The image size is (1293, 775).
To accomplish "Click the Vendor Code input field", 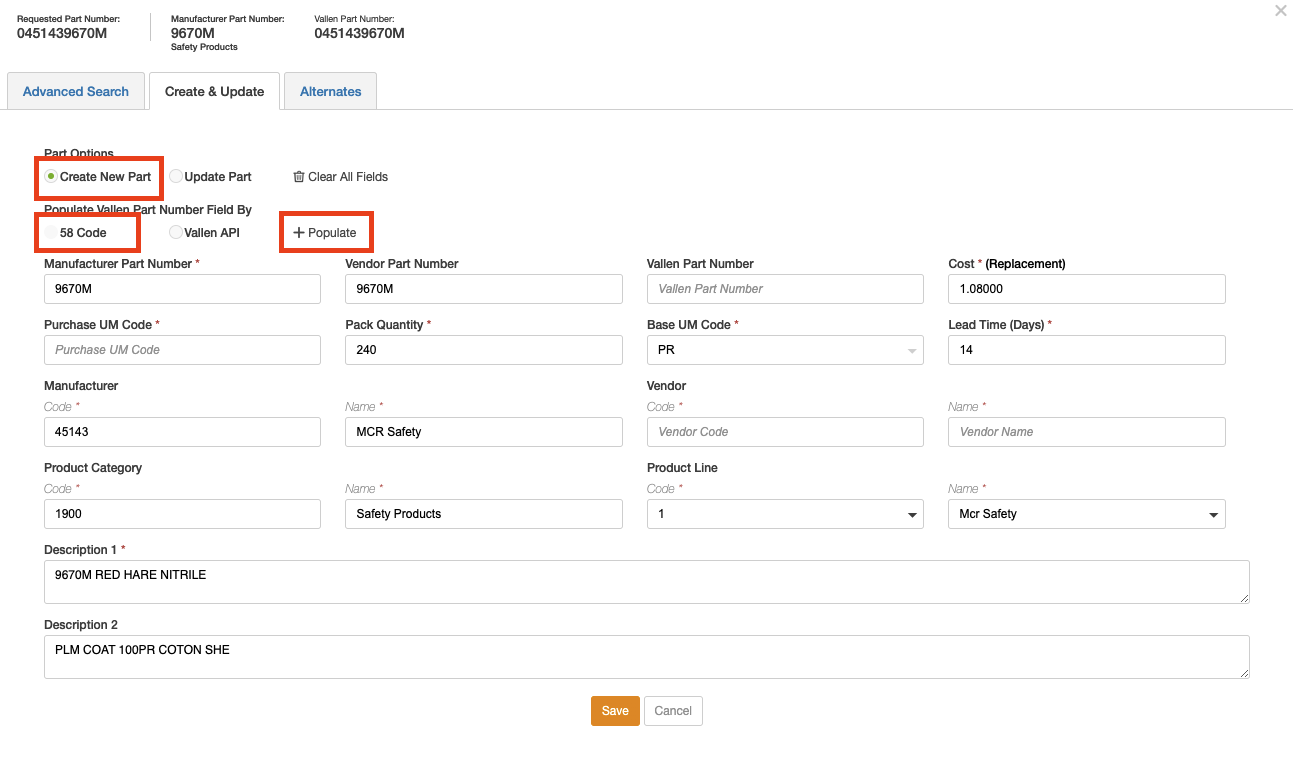I will pos(784,432).
